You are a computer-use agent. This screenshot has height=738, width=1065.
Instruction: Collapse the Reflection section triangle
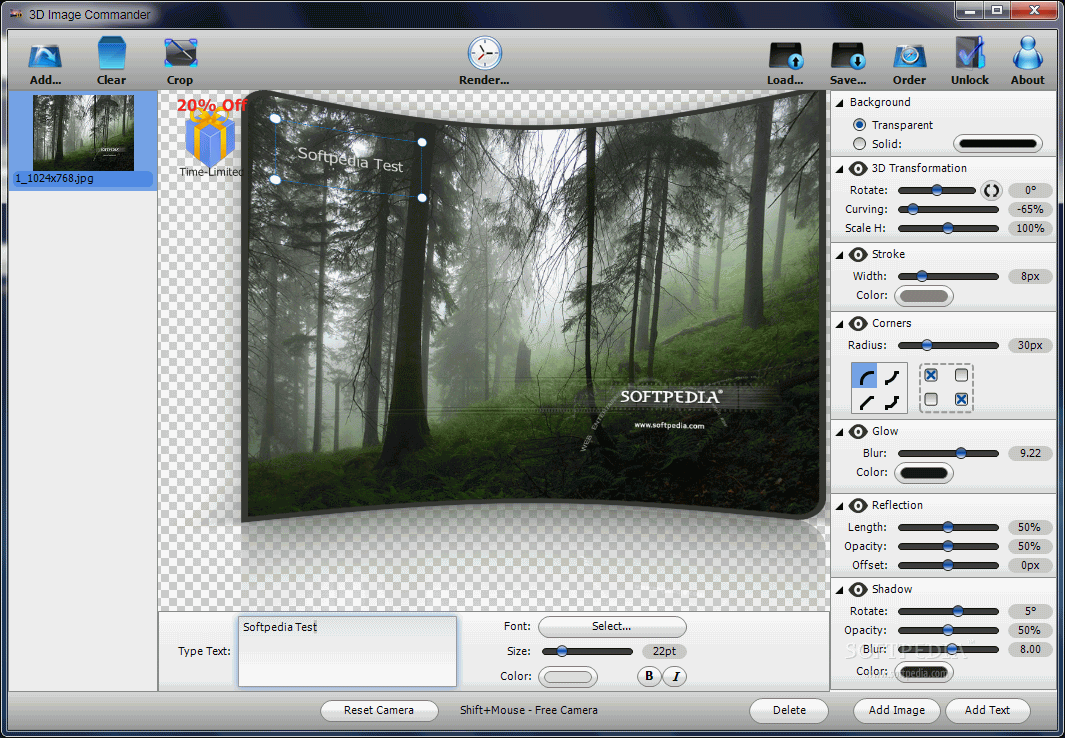click(x=840, y=506)
